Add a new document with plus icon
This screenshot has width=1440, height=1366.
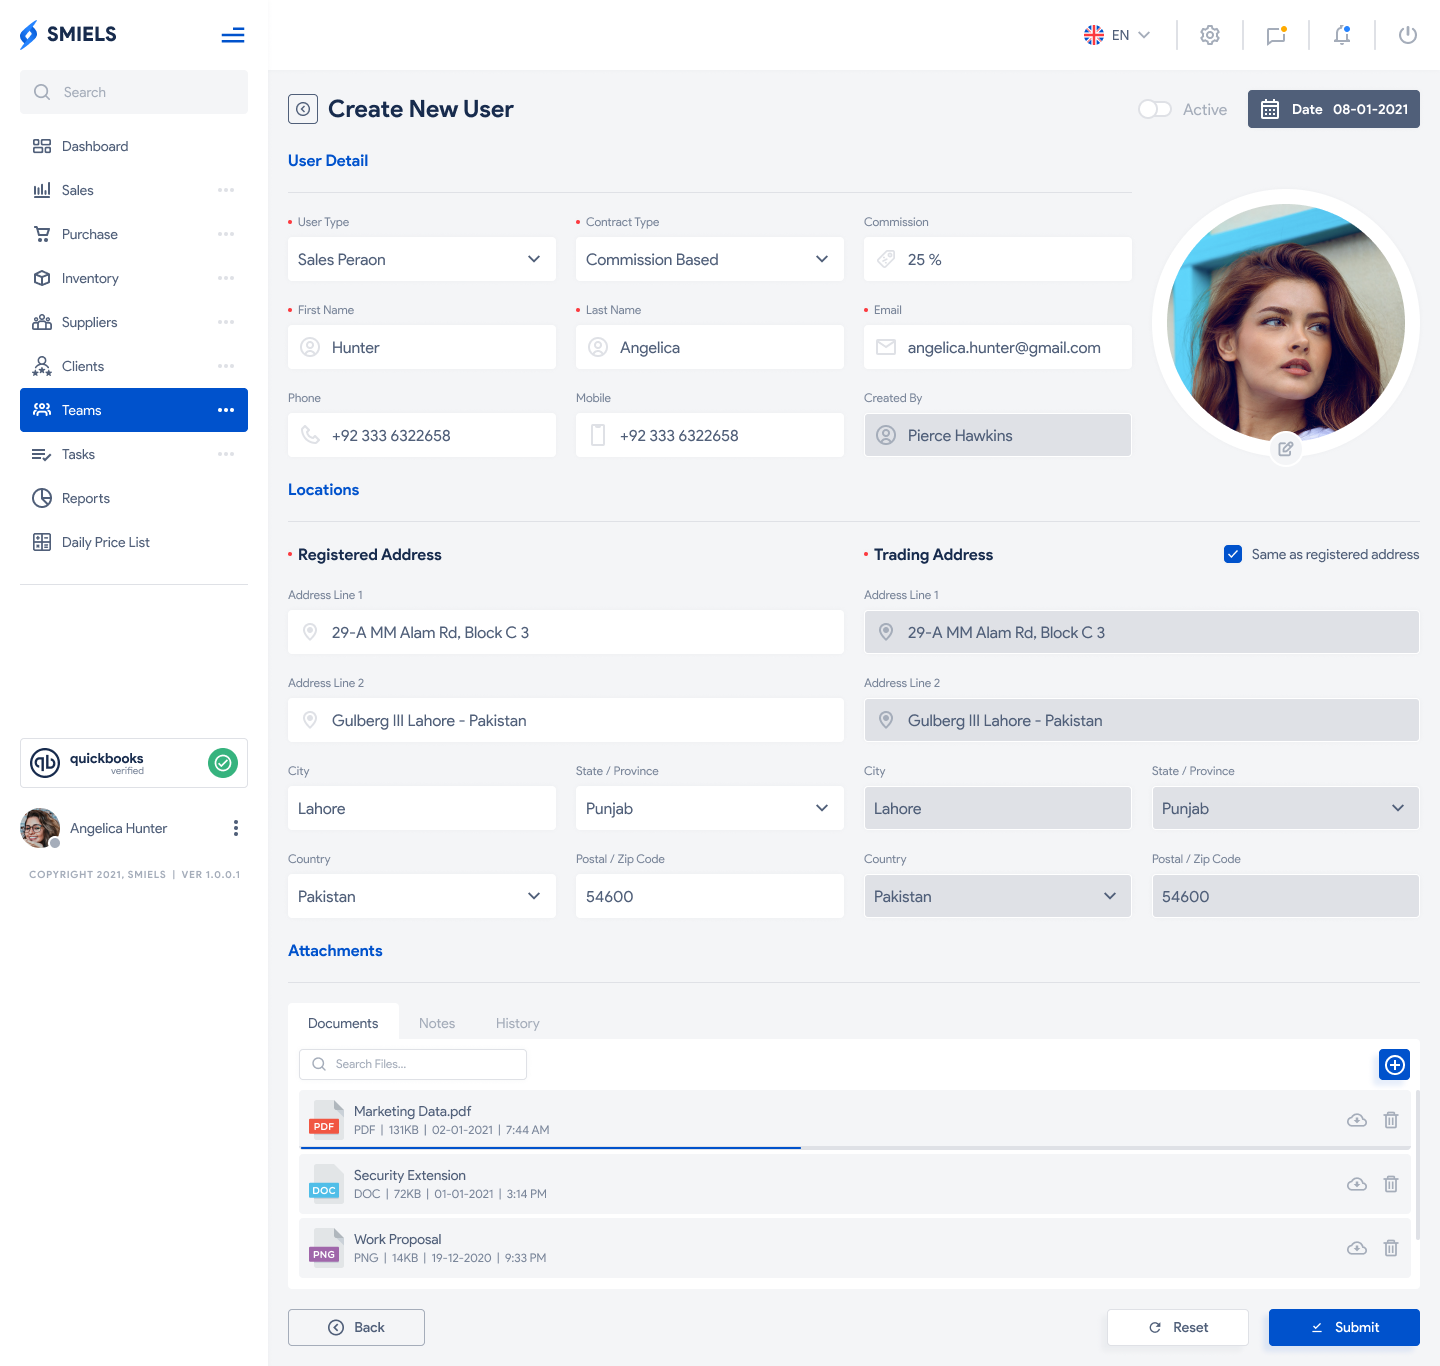coord(1395,1065)
